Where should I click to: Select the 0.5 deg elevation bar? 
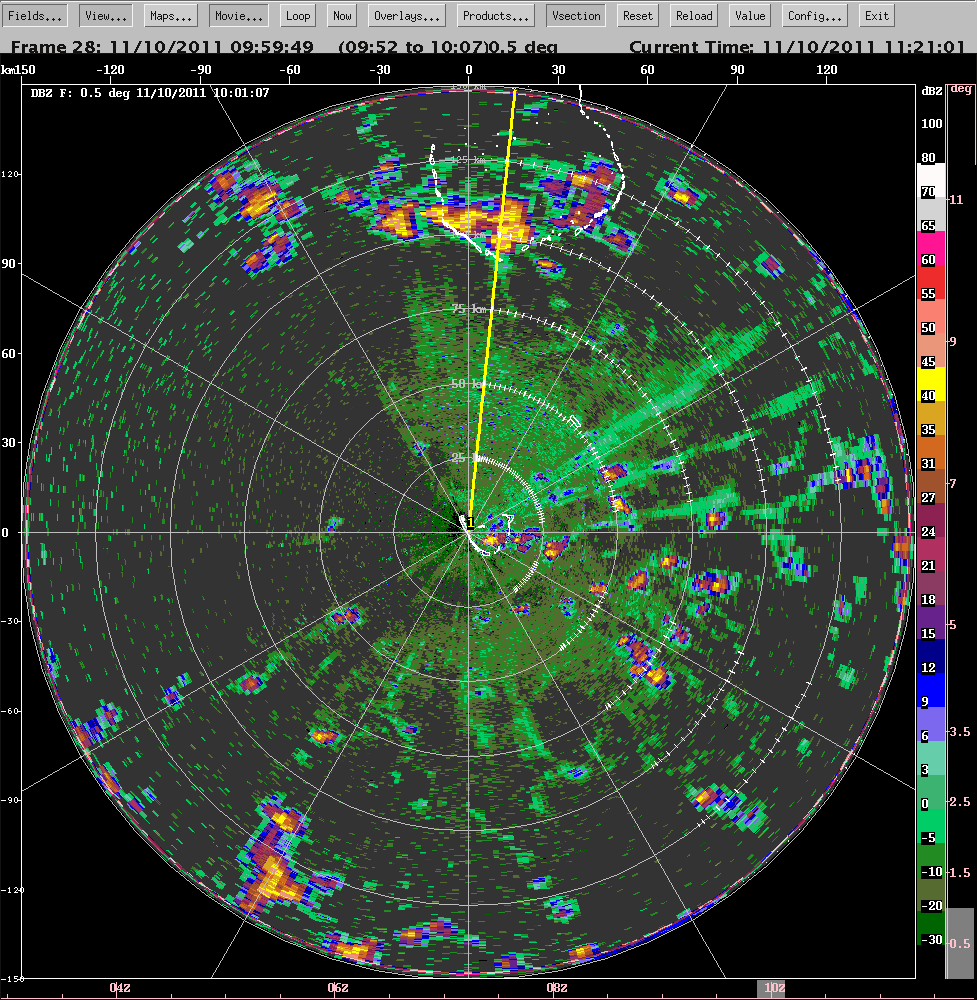coord(959,943)
